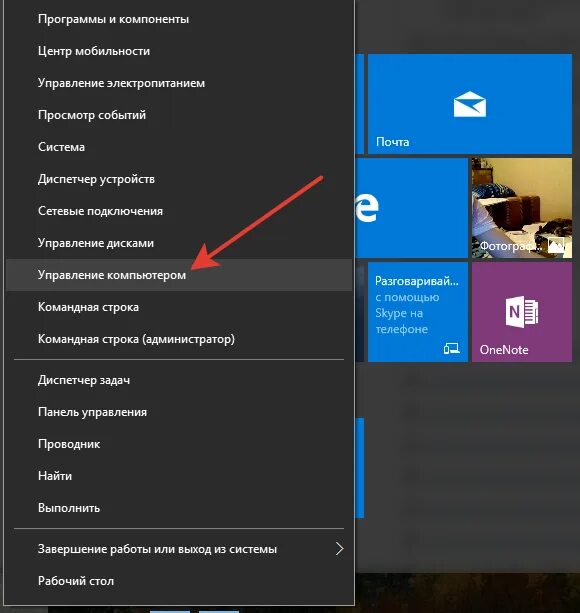Choose Просмотр событий entry
Image resolution: width=580 pixels, height=613 pixels.
point(179,115)
